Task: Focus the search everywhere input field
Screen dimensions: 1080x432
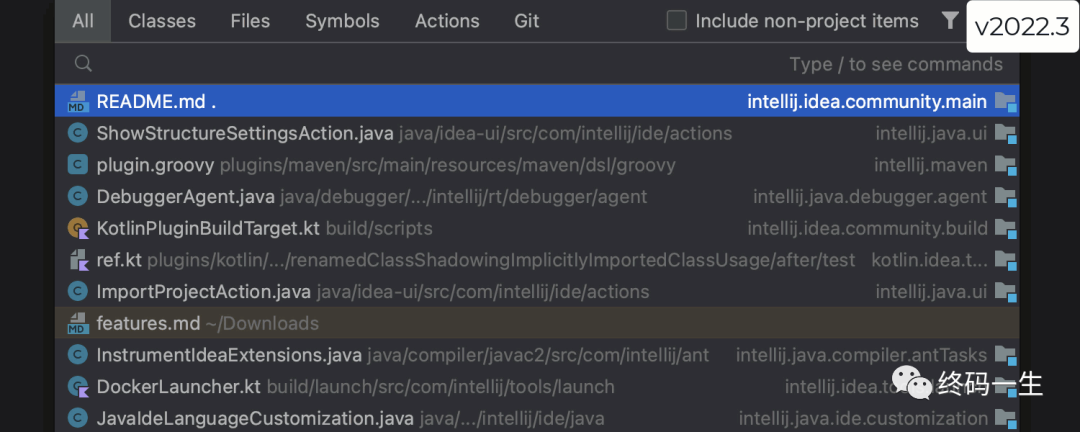Action: pyautogui.click(x=537, y=64)
